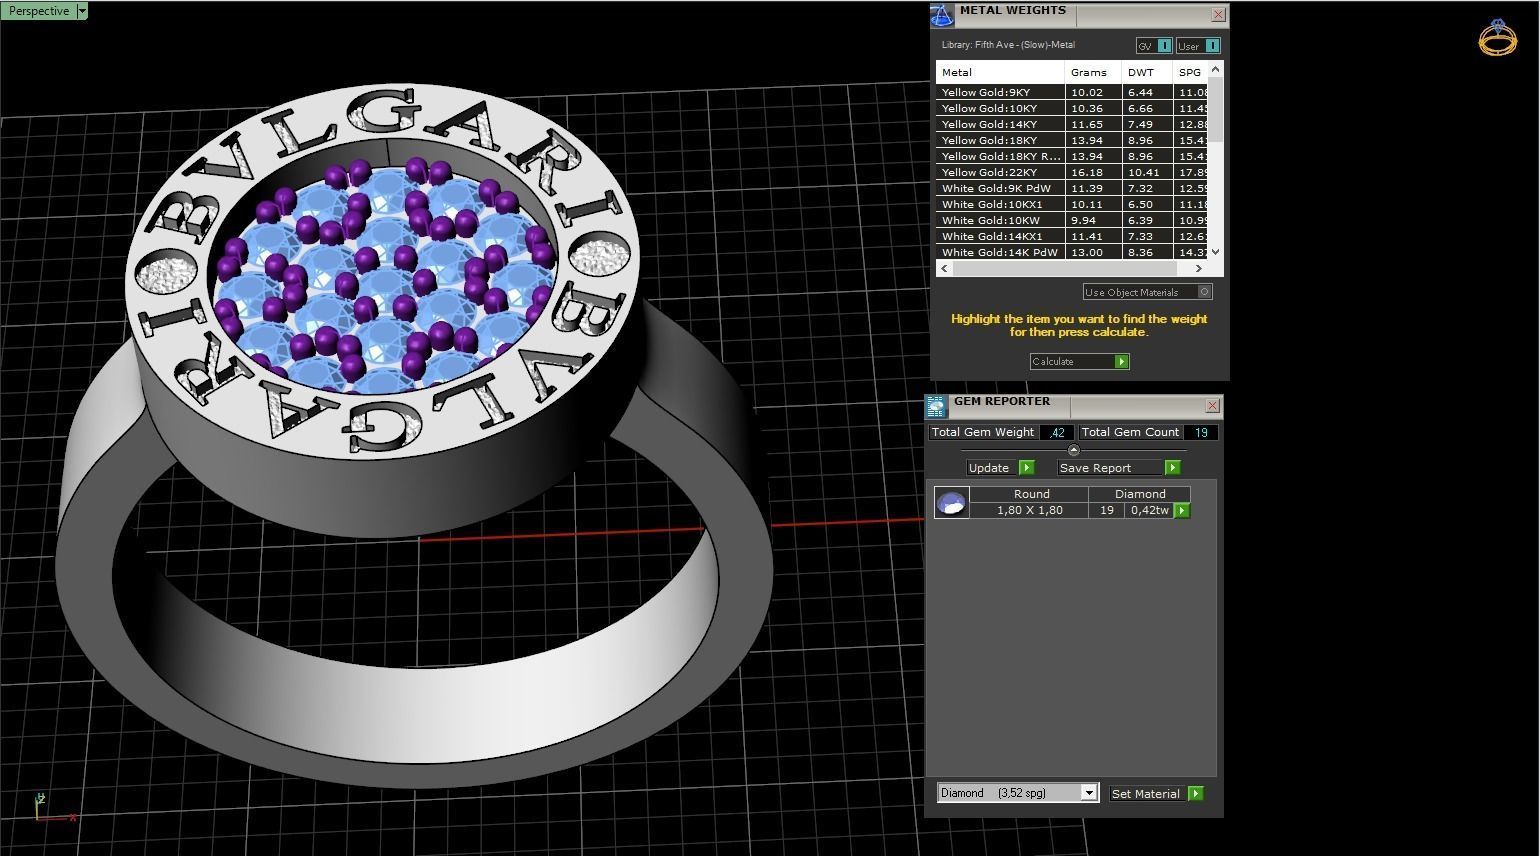Close the Metal Weights panel
The image size is (1540, 856).
click(1218, 15)
